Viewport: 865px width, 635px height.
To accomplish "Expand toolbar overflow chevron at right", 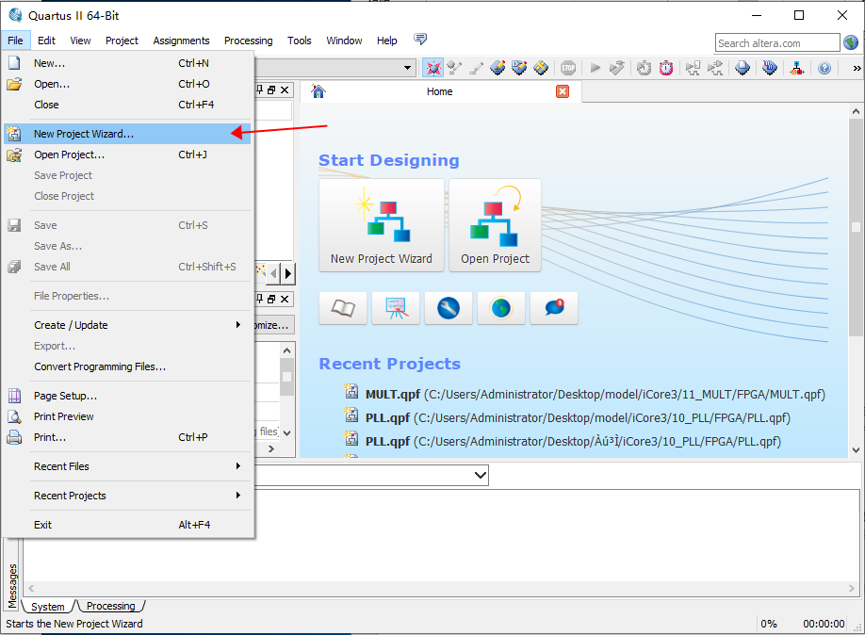I will pos(856,68).
